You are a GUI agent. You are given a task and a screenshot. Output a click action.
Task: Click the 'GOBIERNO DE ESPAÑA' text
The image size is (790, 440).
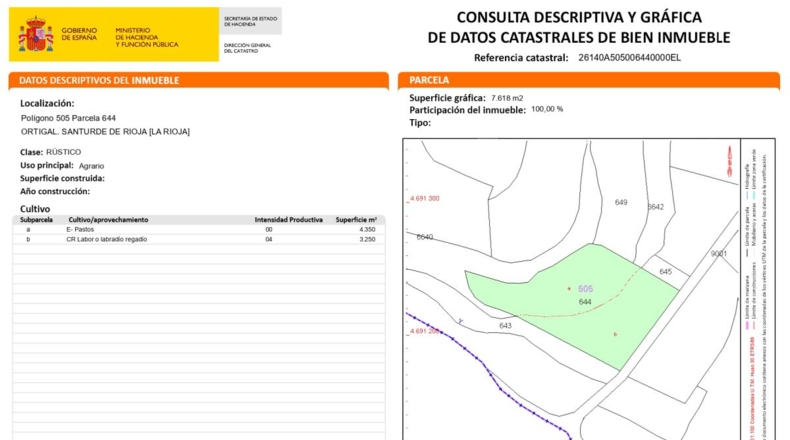(x=79, y=34)
